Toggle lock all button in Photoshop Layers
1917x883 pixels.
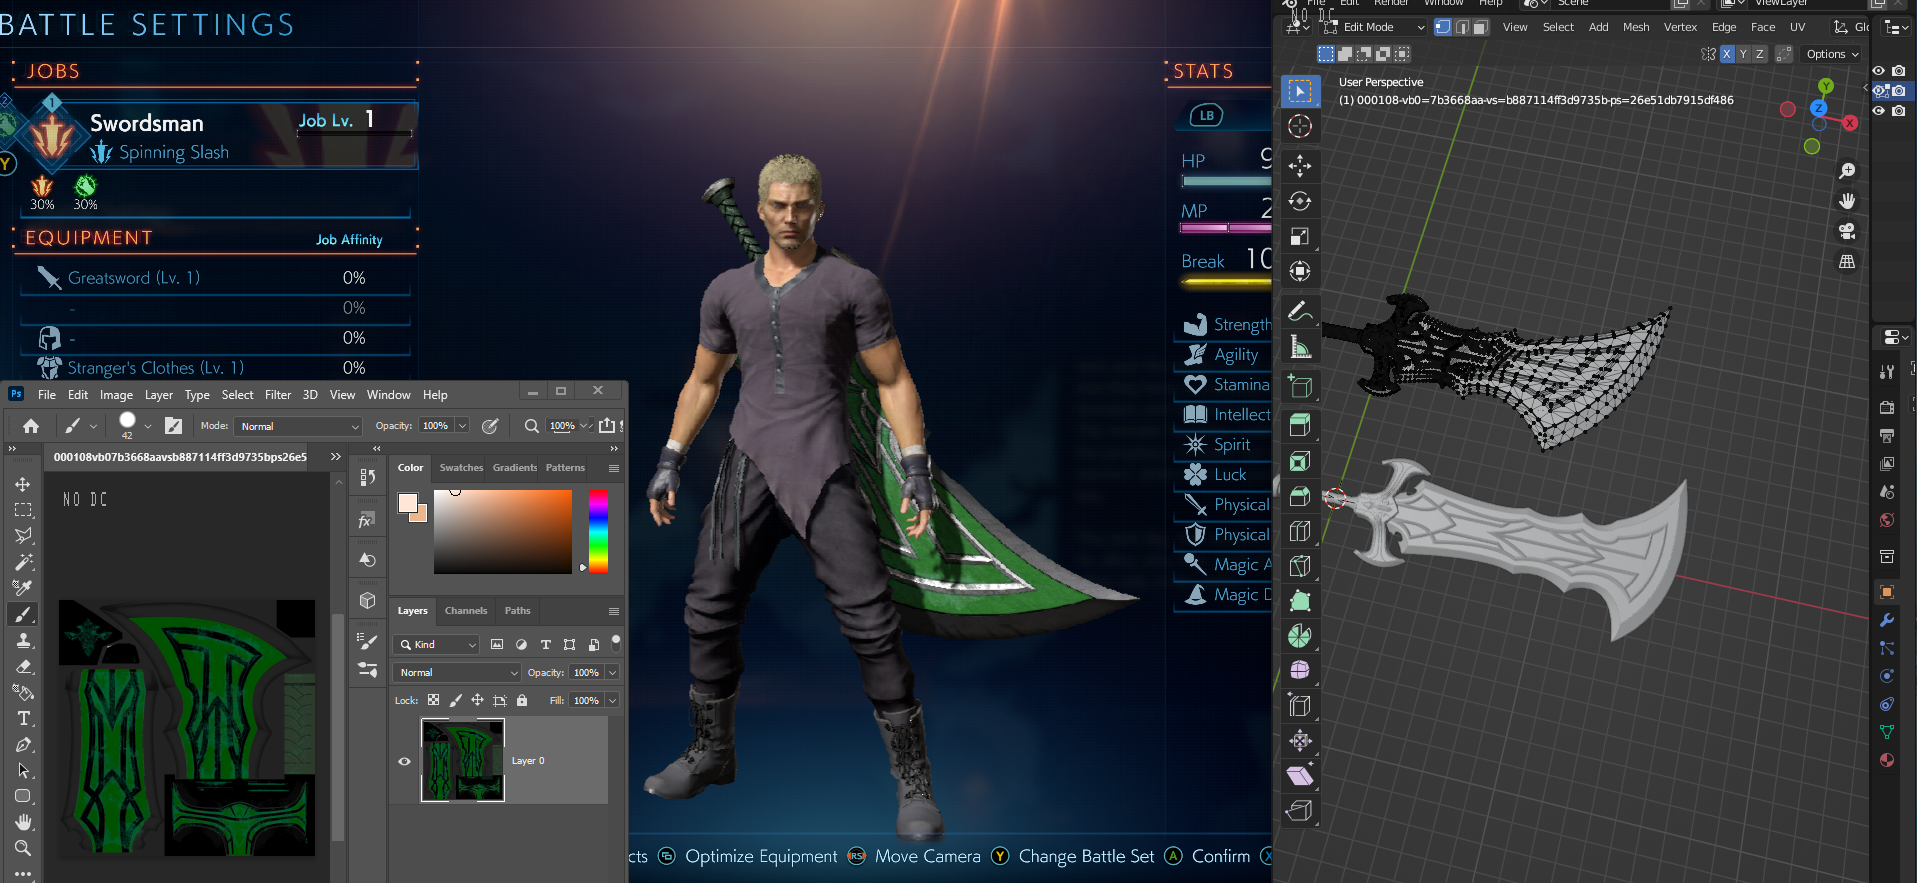coord(522,700)
